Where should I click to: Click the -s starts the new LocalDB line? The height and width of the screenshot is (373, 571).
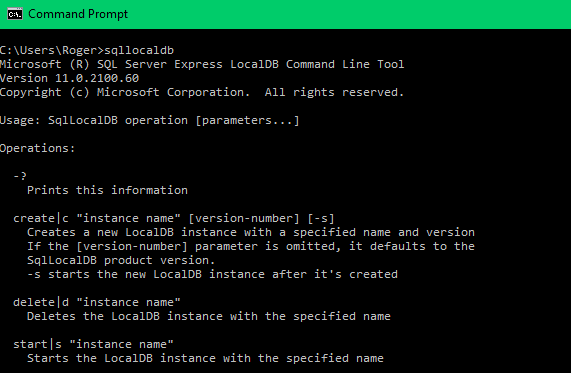click(212, 274)
